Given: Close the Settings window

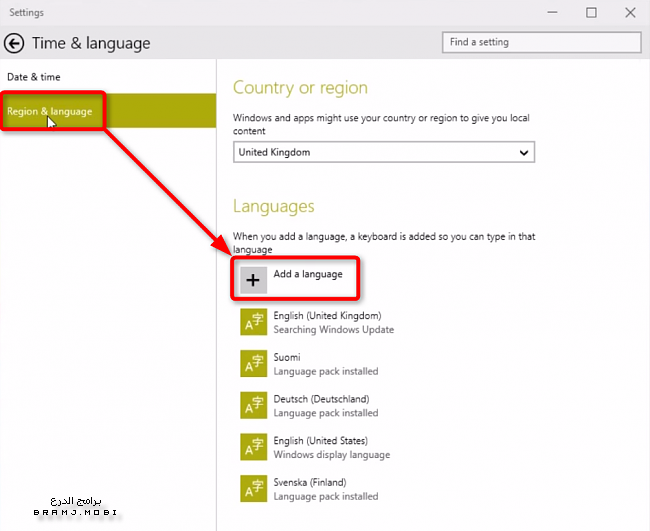Looking at the screenshot, I should [627, 13].
